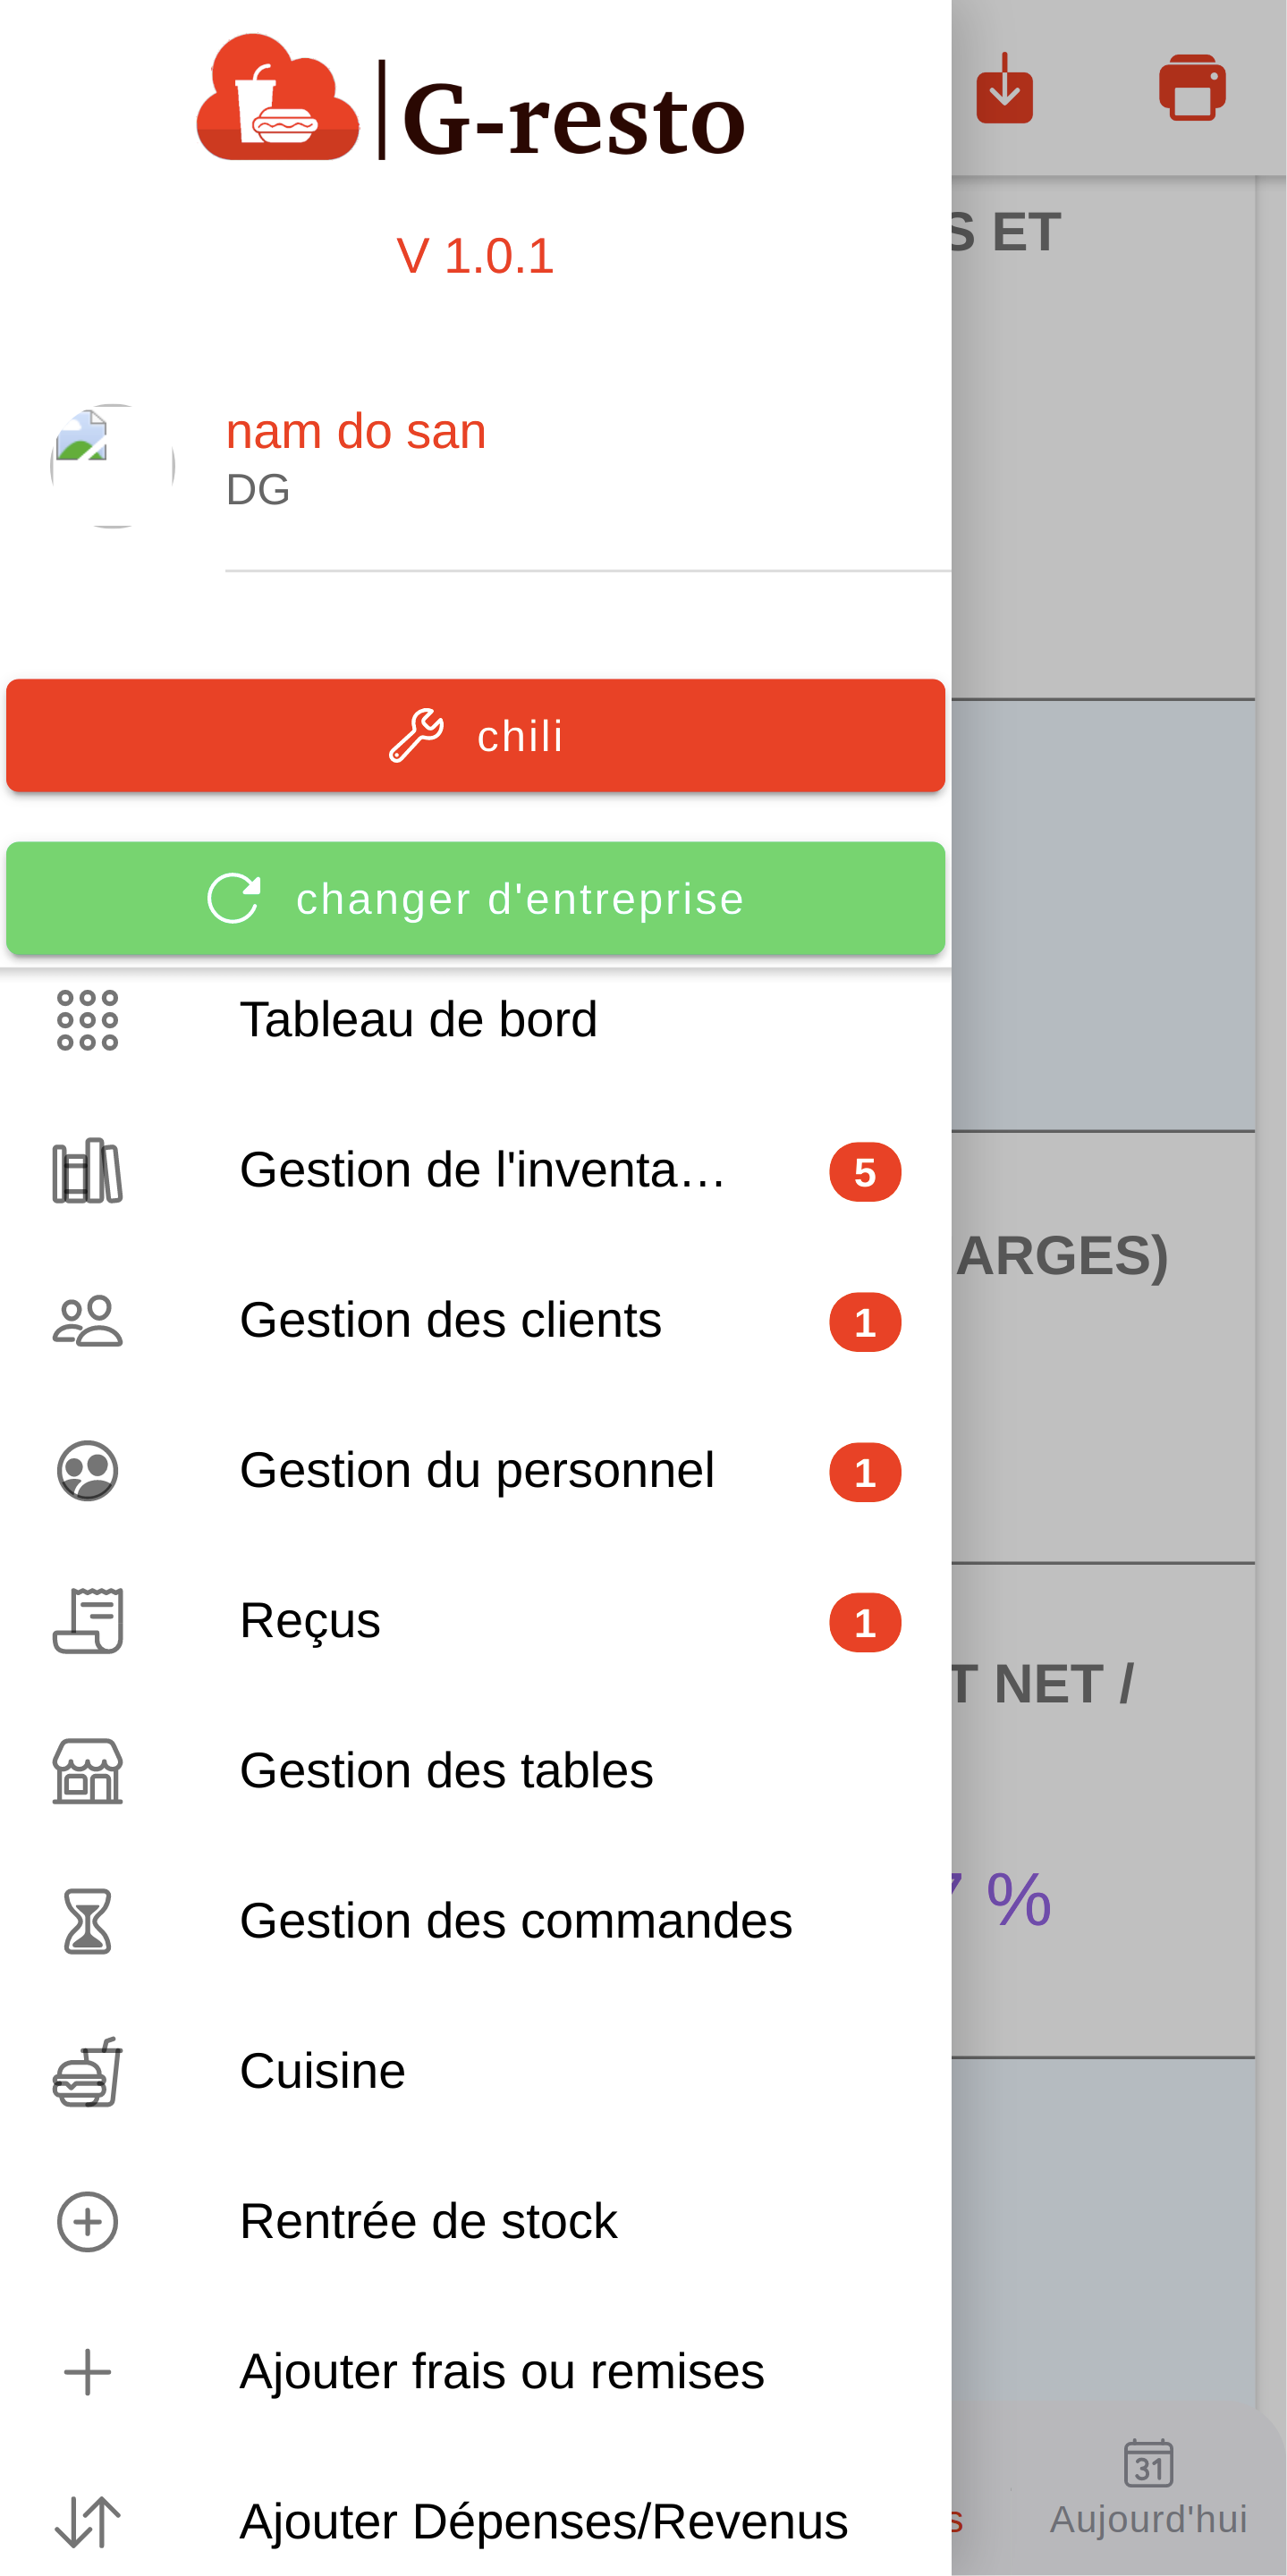Click the Reçus receipt icon
Screen dimensions: 1287x2576
(x=88, y=1621)
